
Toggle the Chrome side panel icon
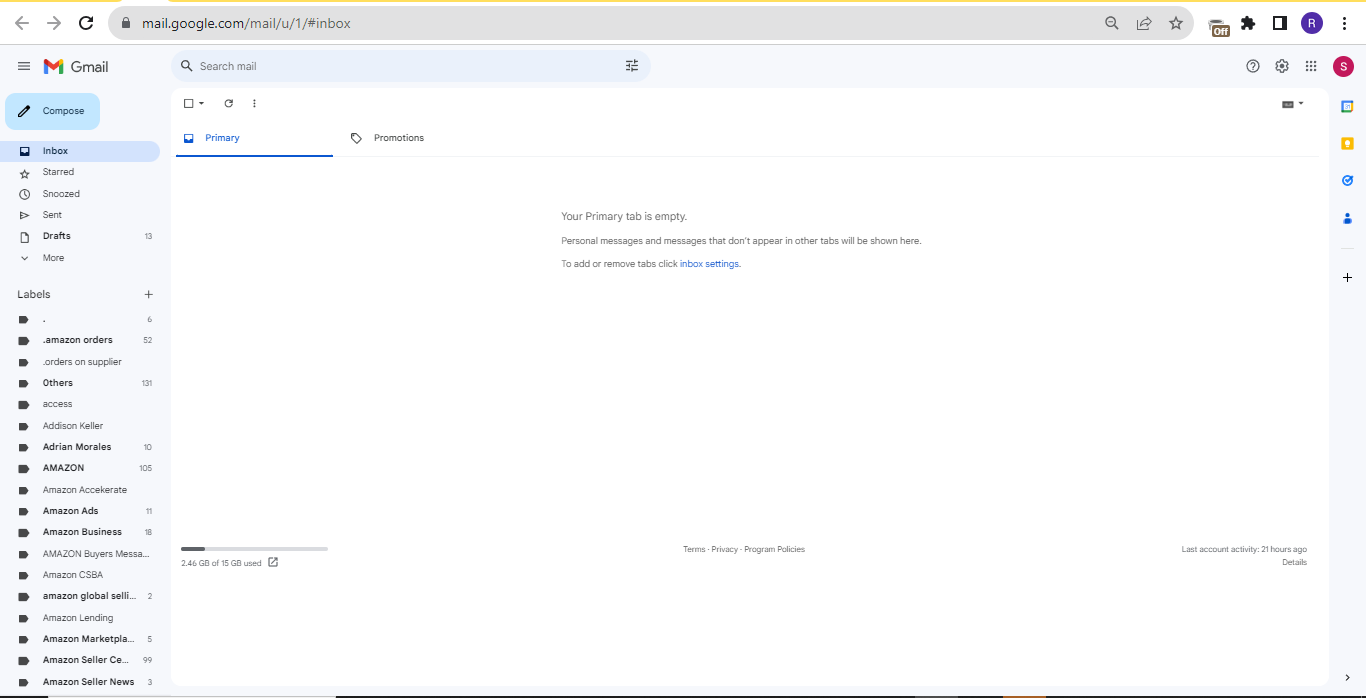click(1279, 23)
